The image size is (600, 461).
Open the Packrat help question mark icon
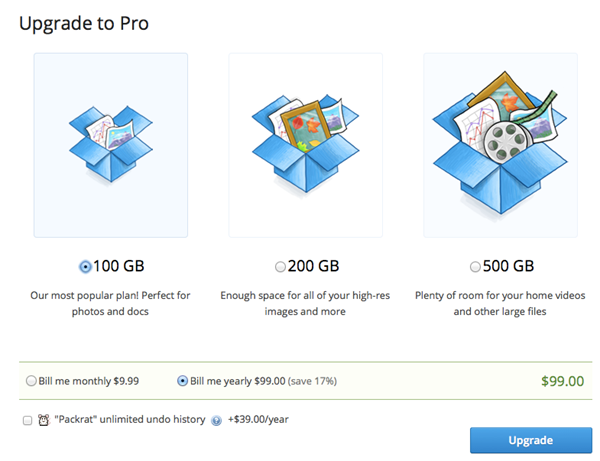[215, 420]
